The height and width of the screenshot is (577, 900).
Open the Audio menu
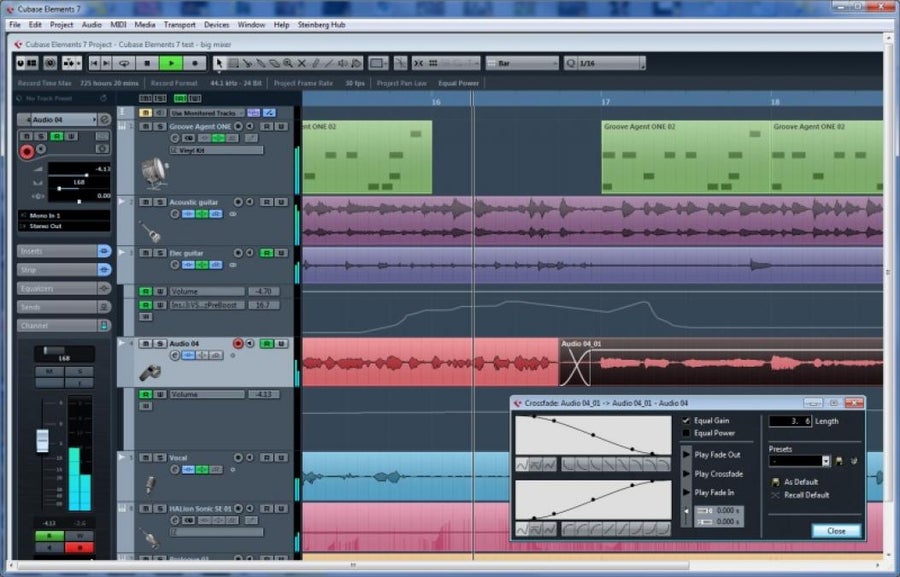[x=92, y=25]
